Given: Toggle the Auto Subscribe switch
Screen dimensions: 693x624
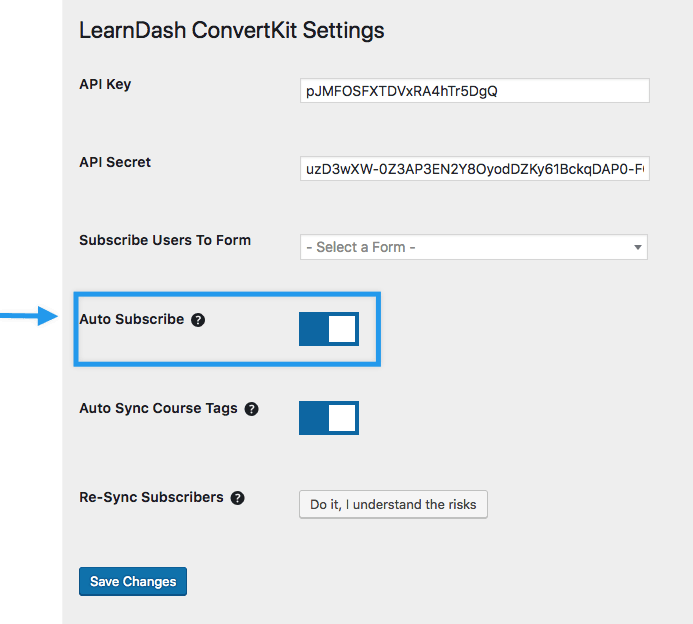Looking at the screenshot, I should pyautogui.click(x=329, y=329).
